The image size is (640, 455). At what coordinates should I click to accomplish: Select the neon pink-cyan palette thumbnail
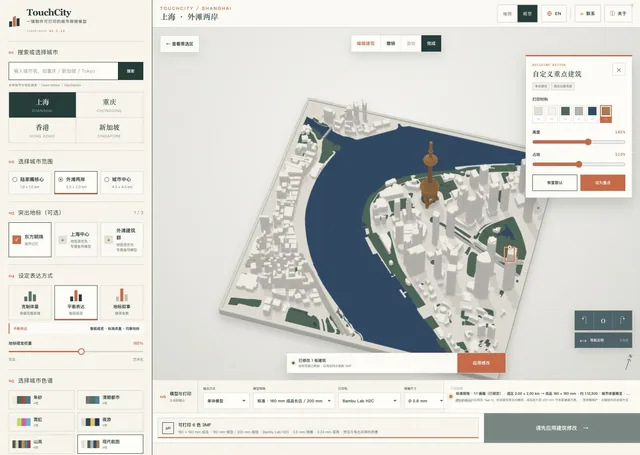tap(24, 422)
